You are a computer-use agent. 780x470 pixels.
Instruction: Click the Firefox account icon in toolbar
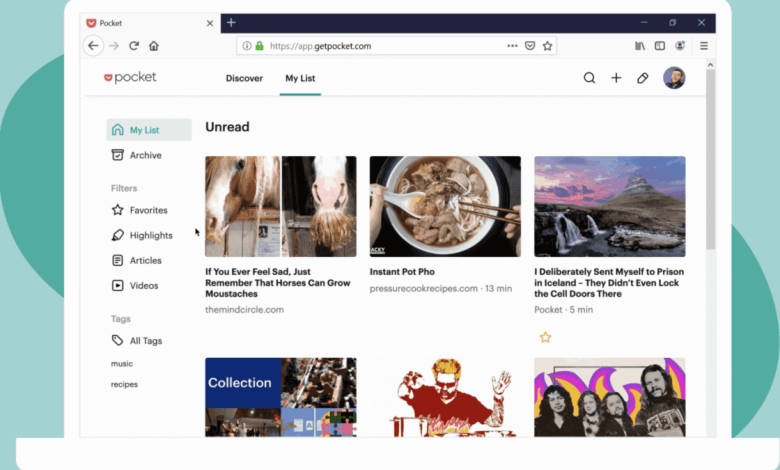point(680,46)
